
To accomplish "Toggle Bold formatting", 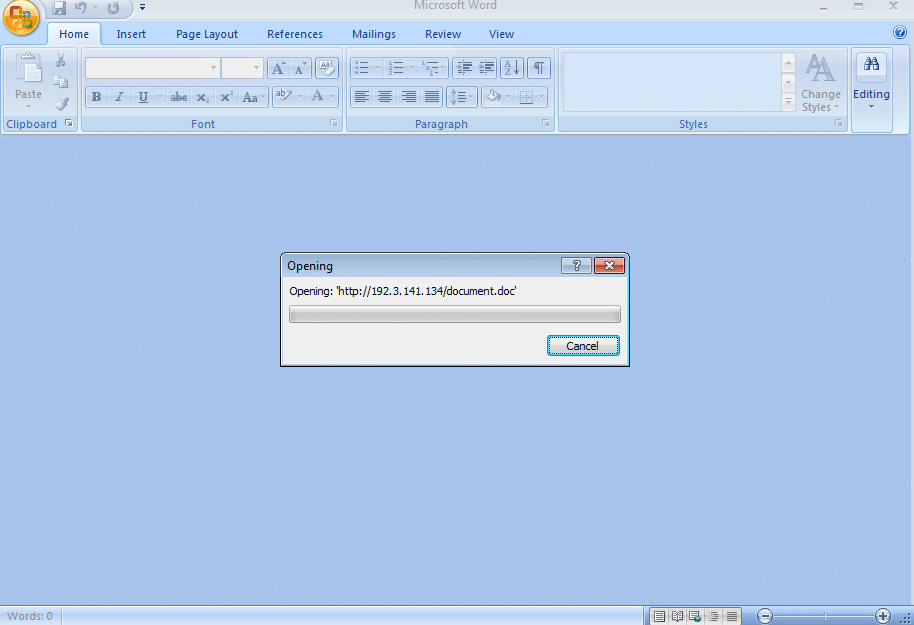I will [96, 97].
